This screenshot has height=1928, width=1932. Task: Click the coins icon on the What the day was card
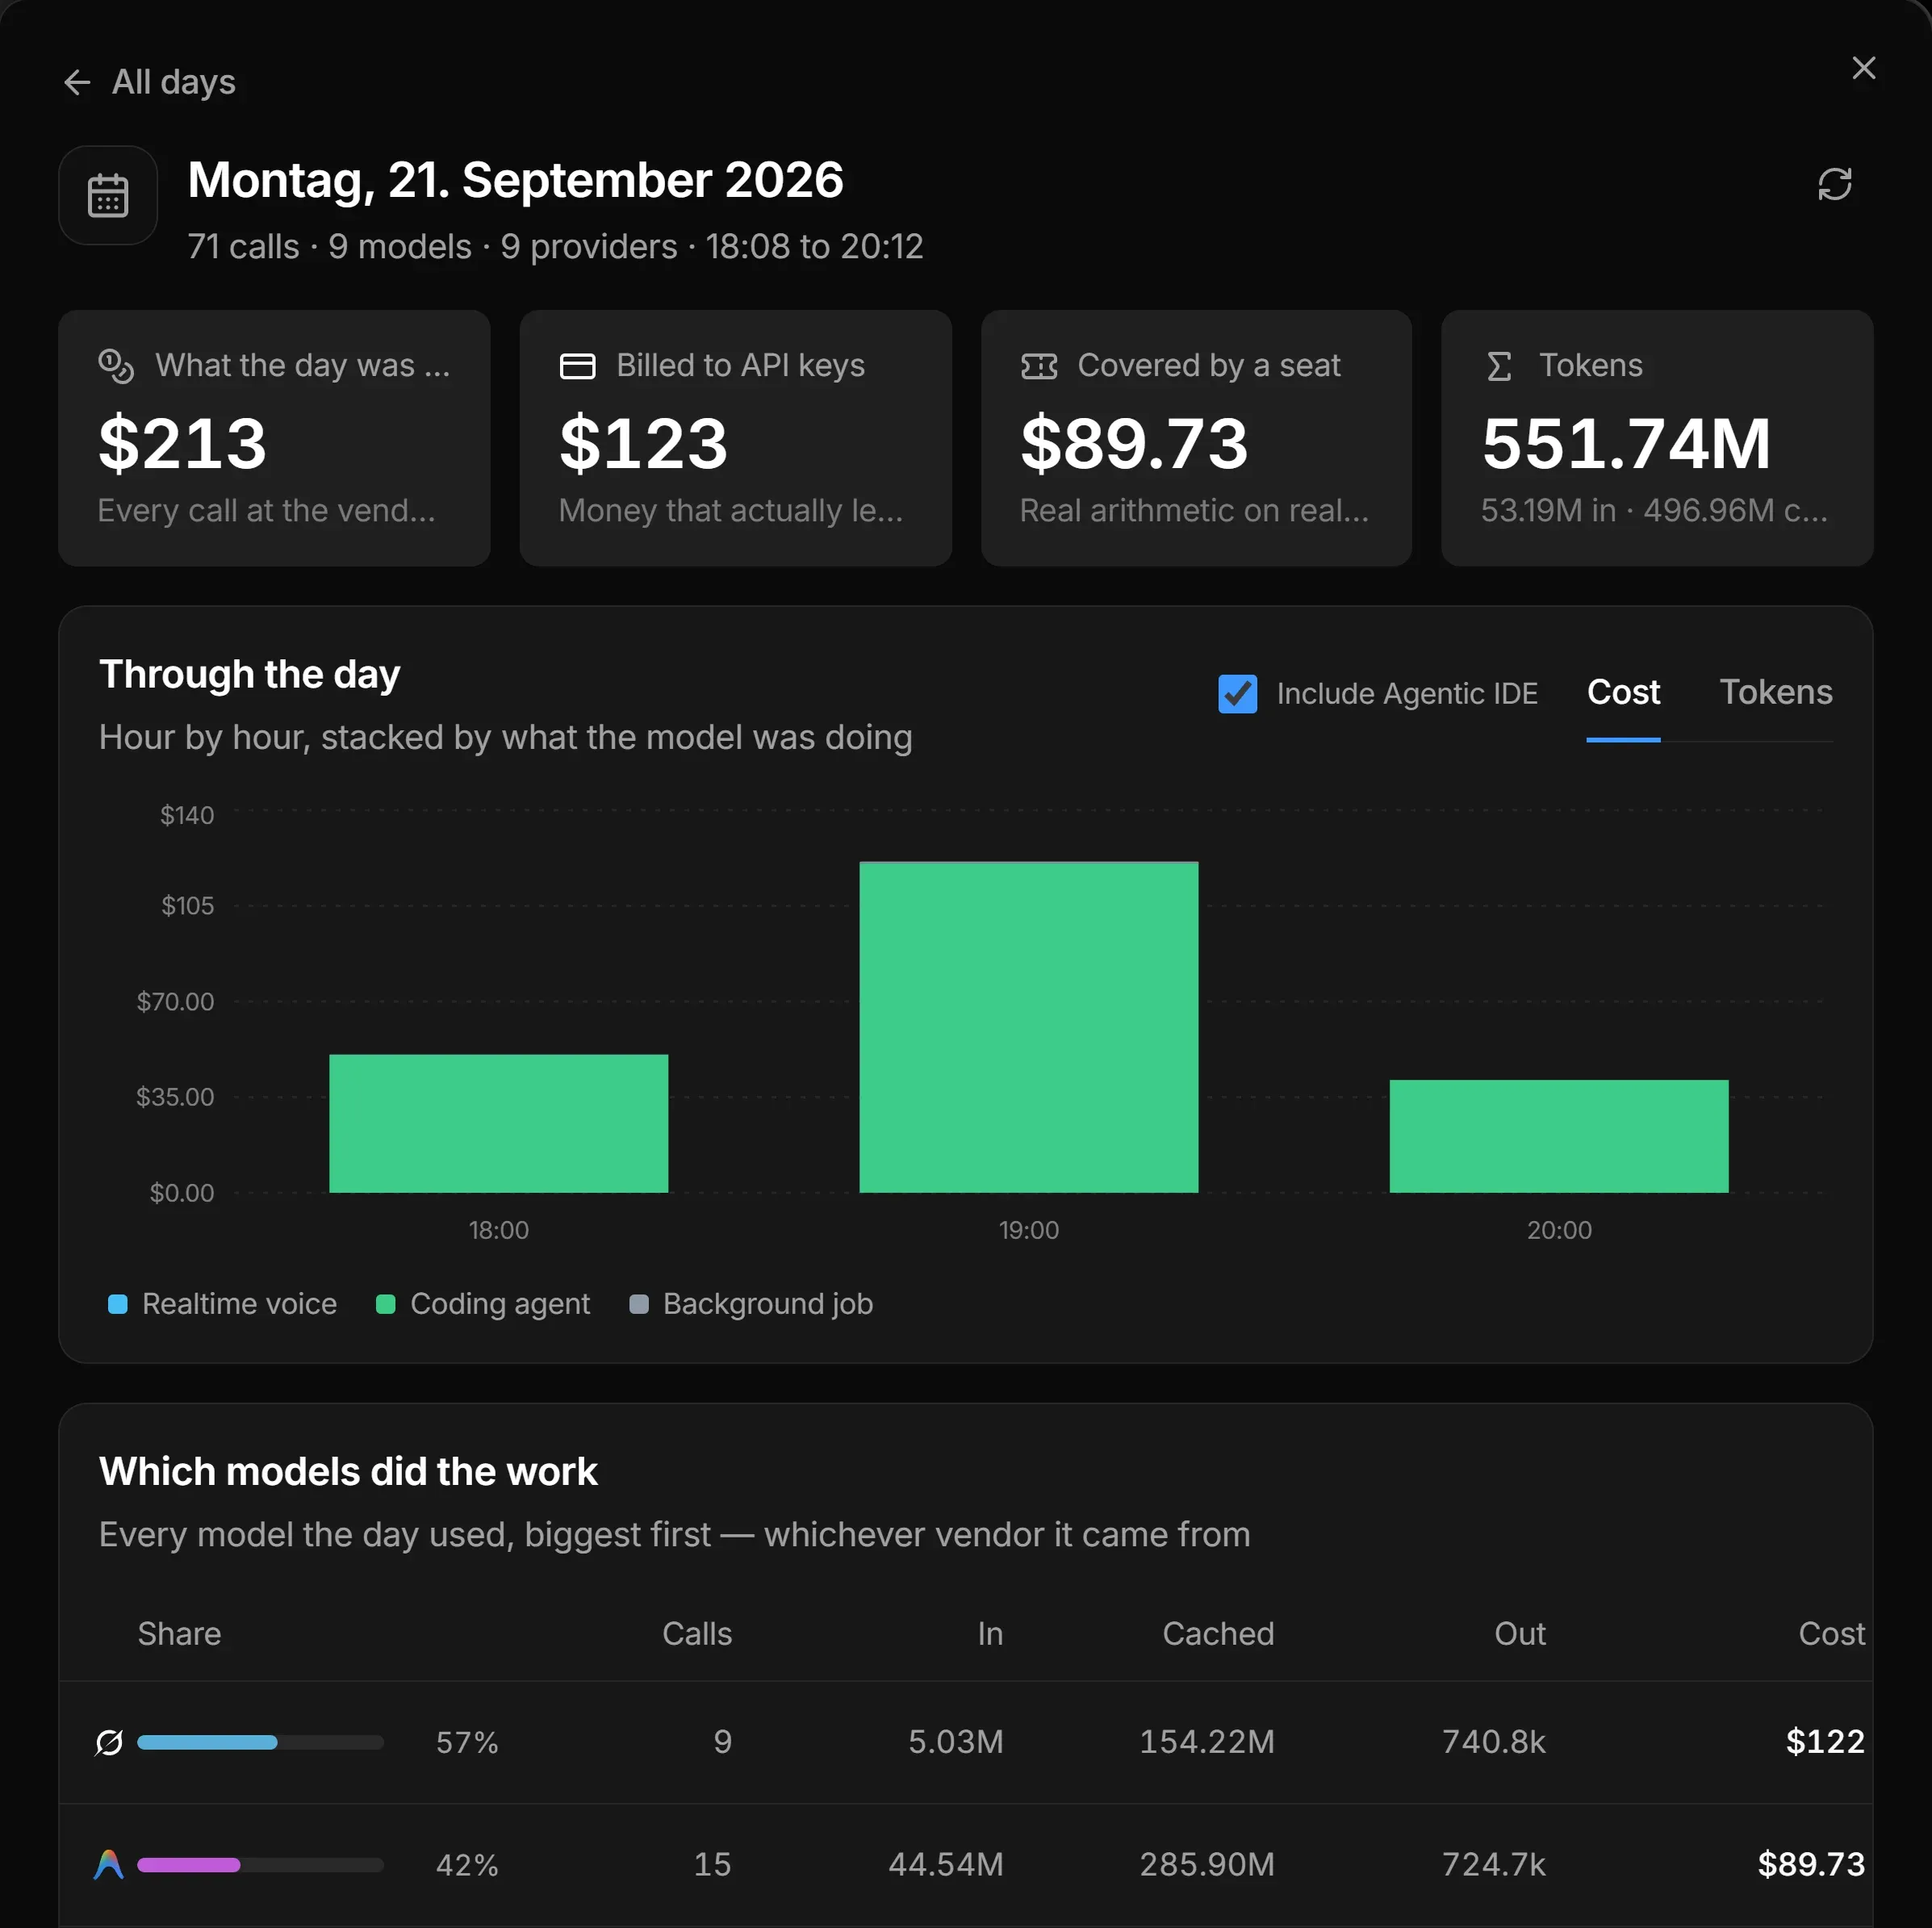coord(116,366)
